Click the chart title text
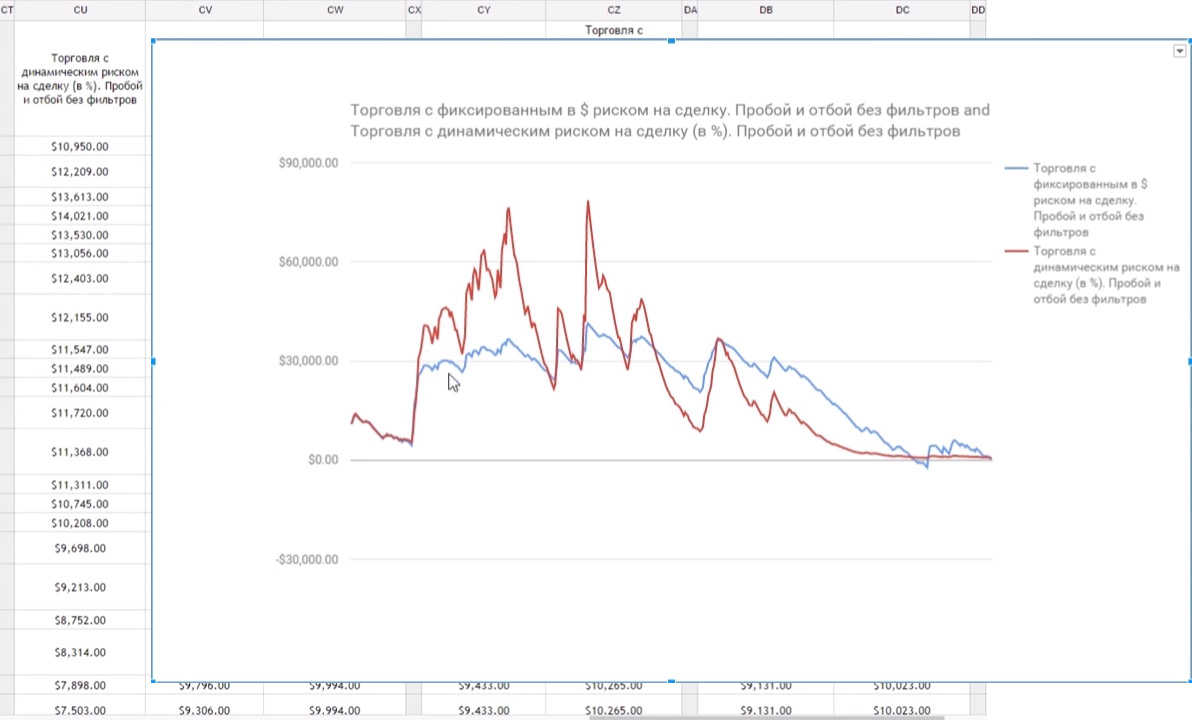 (670, 120)
